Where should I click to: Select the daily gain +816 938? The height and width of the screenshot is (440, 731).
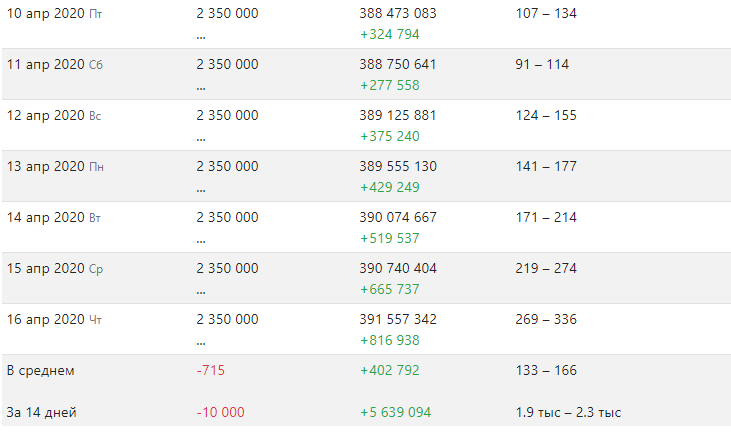pos(390,341)
